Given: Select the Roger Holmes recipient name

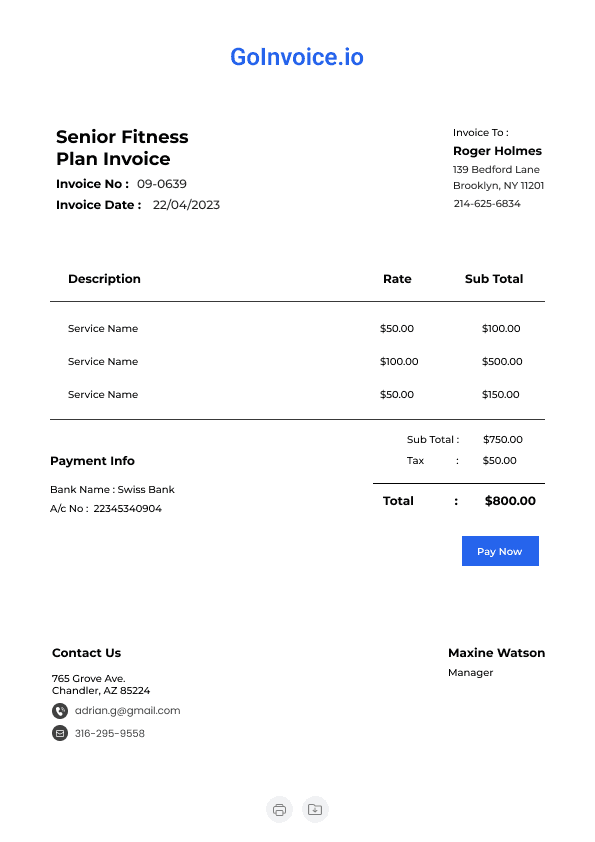Looking at the screenshot, I should pos(497,151).
